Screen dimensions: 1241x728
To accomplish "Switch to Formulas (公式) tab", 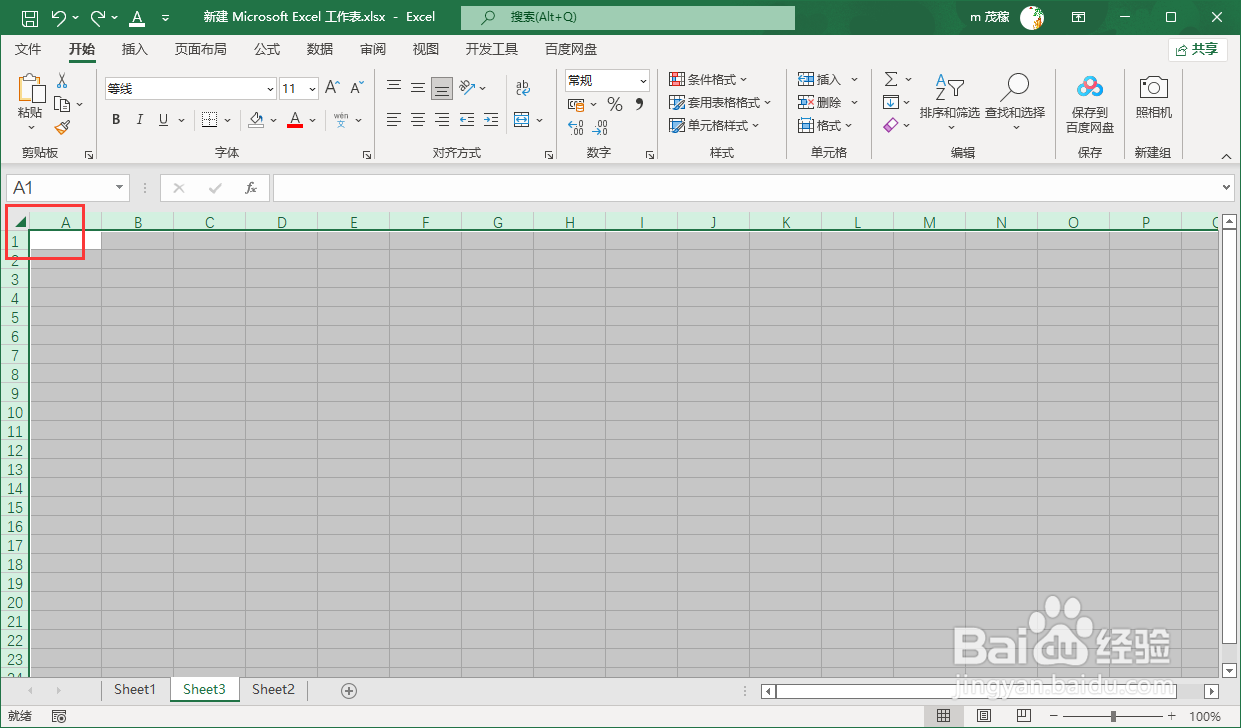I will [x=267, y=49].
